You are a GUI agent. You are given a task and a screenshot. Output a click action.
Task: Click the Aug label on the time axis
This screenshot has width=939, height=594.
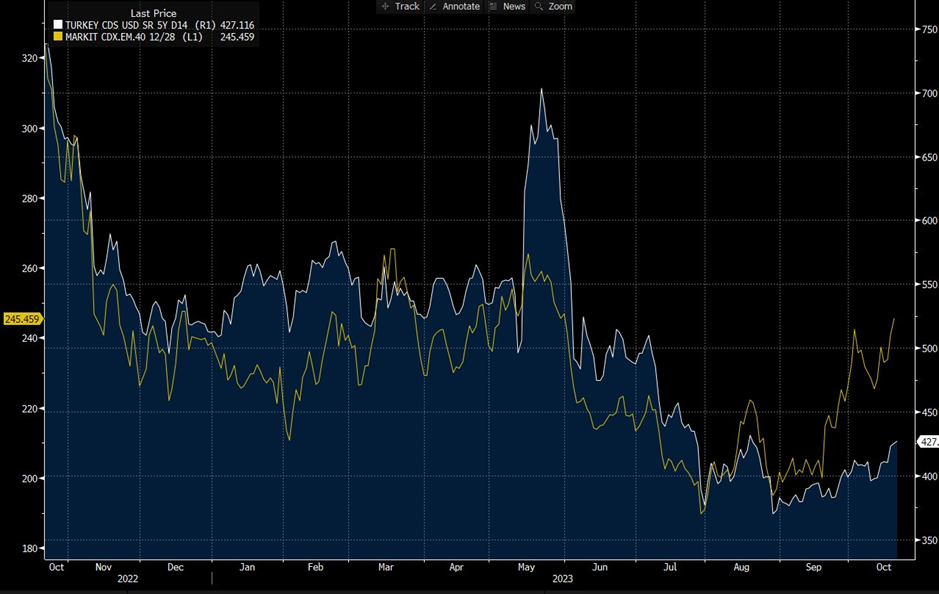tap(741, 567)
